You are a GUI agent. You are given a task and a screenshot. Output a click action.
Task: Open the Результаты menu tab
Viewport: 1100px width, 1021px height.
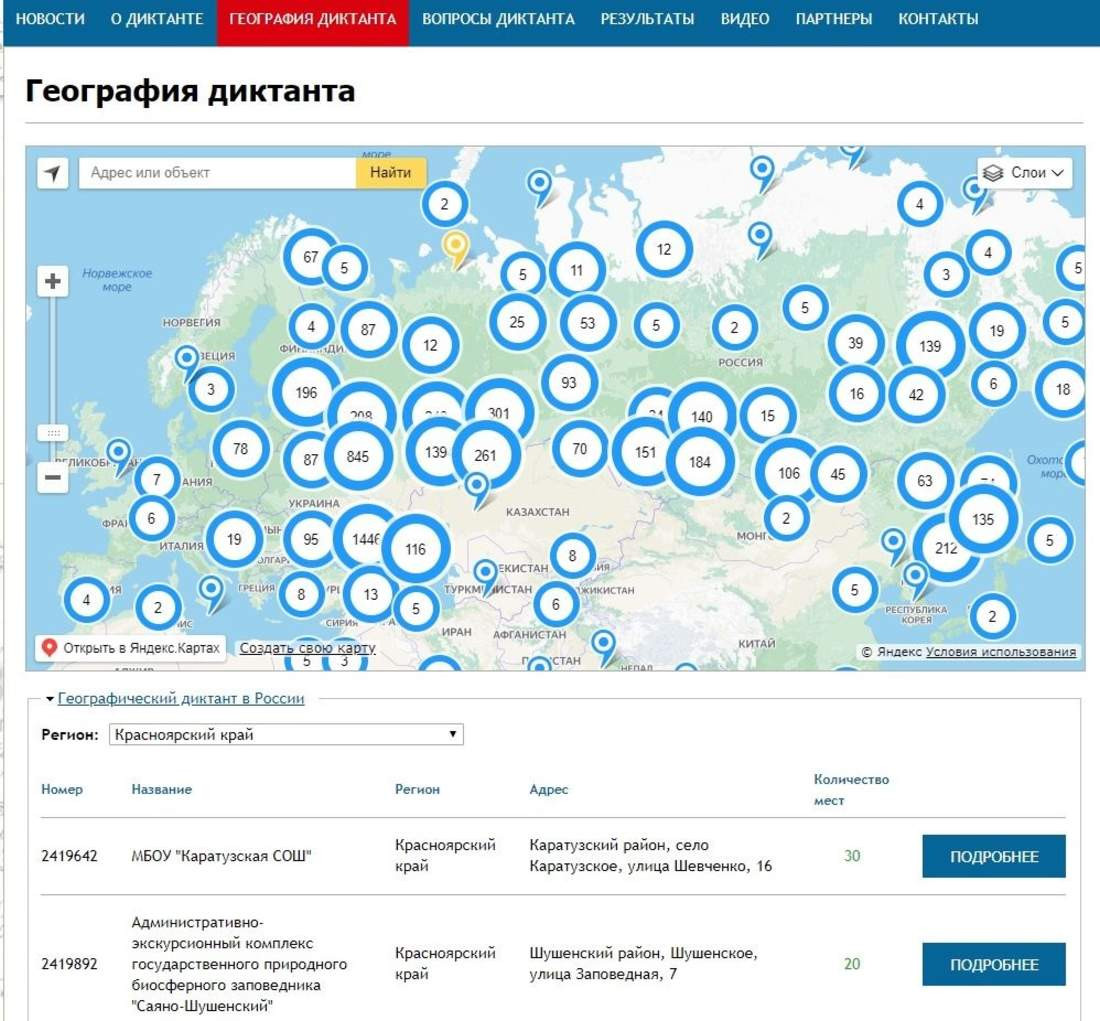point(647,19)
